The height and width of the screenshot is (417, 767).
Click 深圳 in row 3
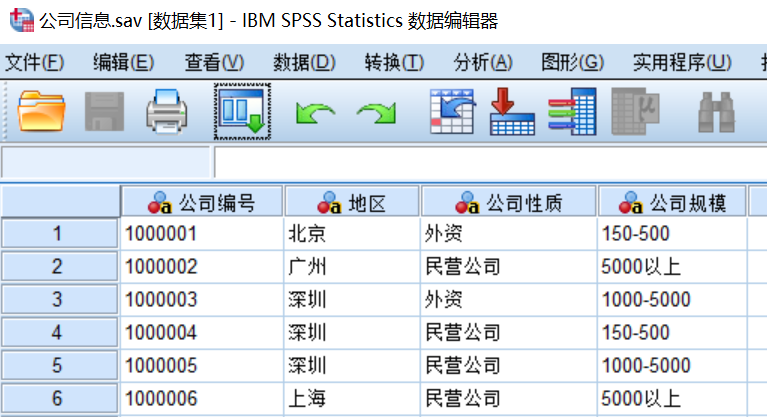coord(352,299)
